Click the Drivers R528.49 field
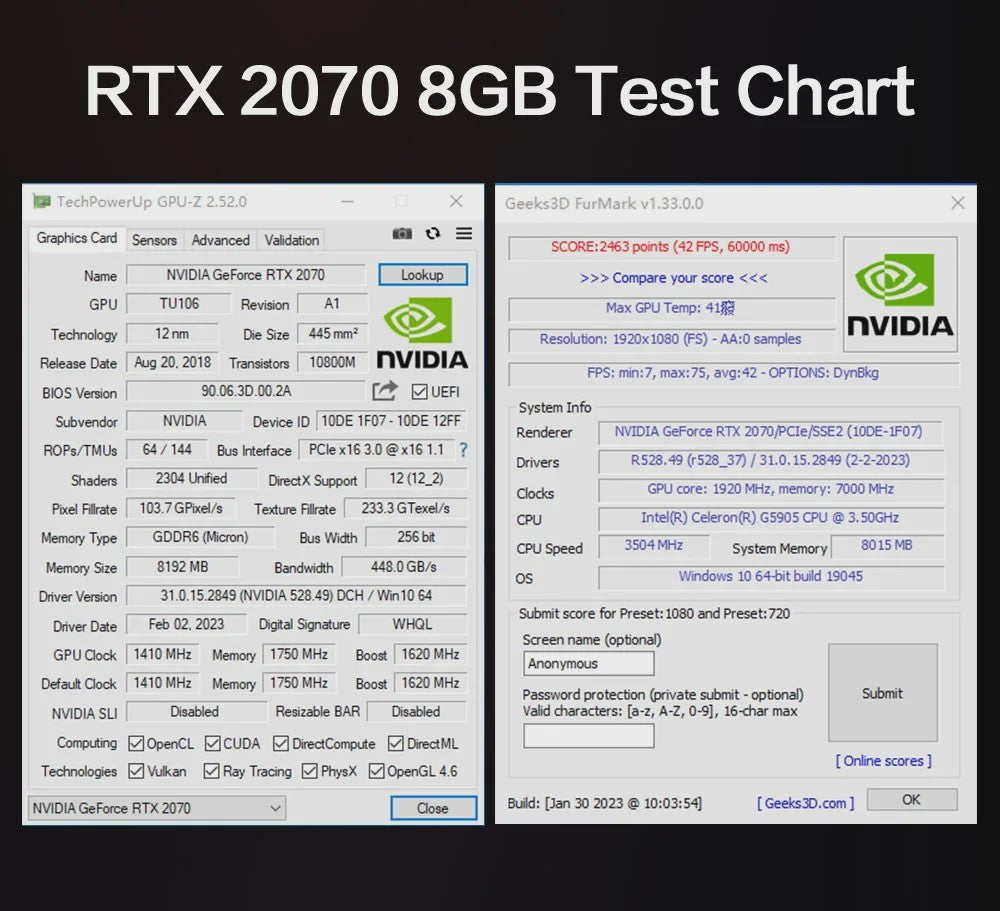This screenshot has width=1000, height=911. (770, 461)
